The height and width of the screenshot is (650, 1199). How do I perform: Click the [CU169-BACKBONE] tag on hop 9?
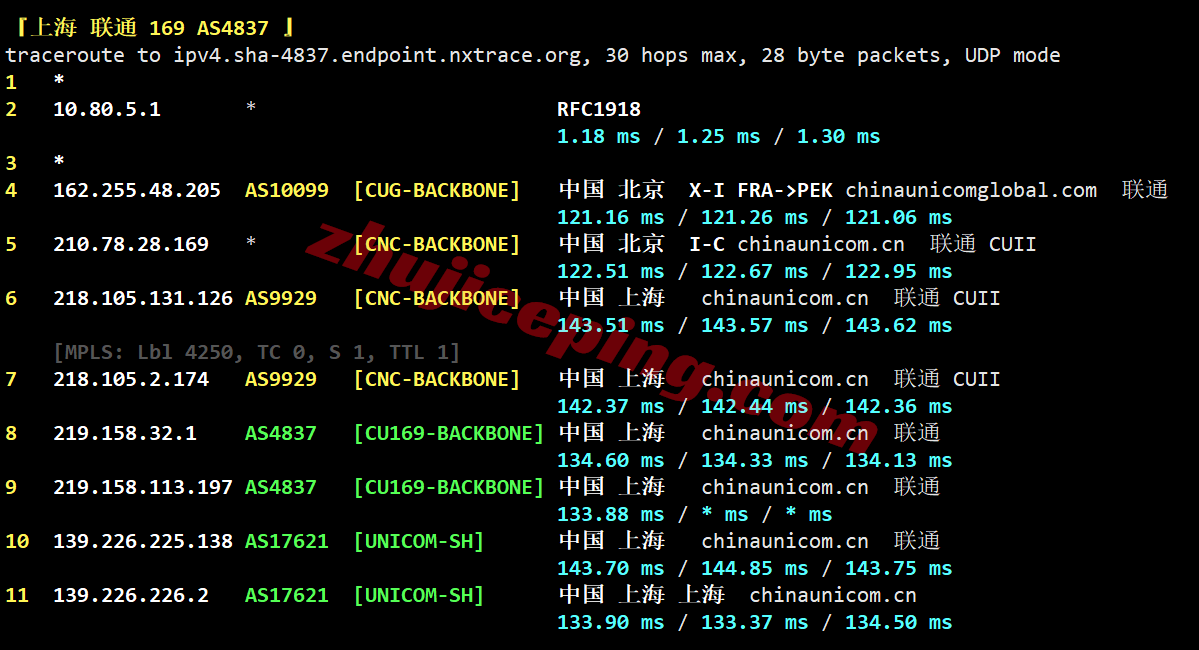[x=449, y=488]
